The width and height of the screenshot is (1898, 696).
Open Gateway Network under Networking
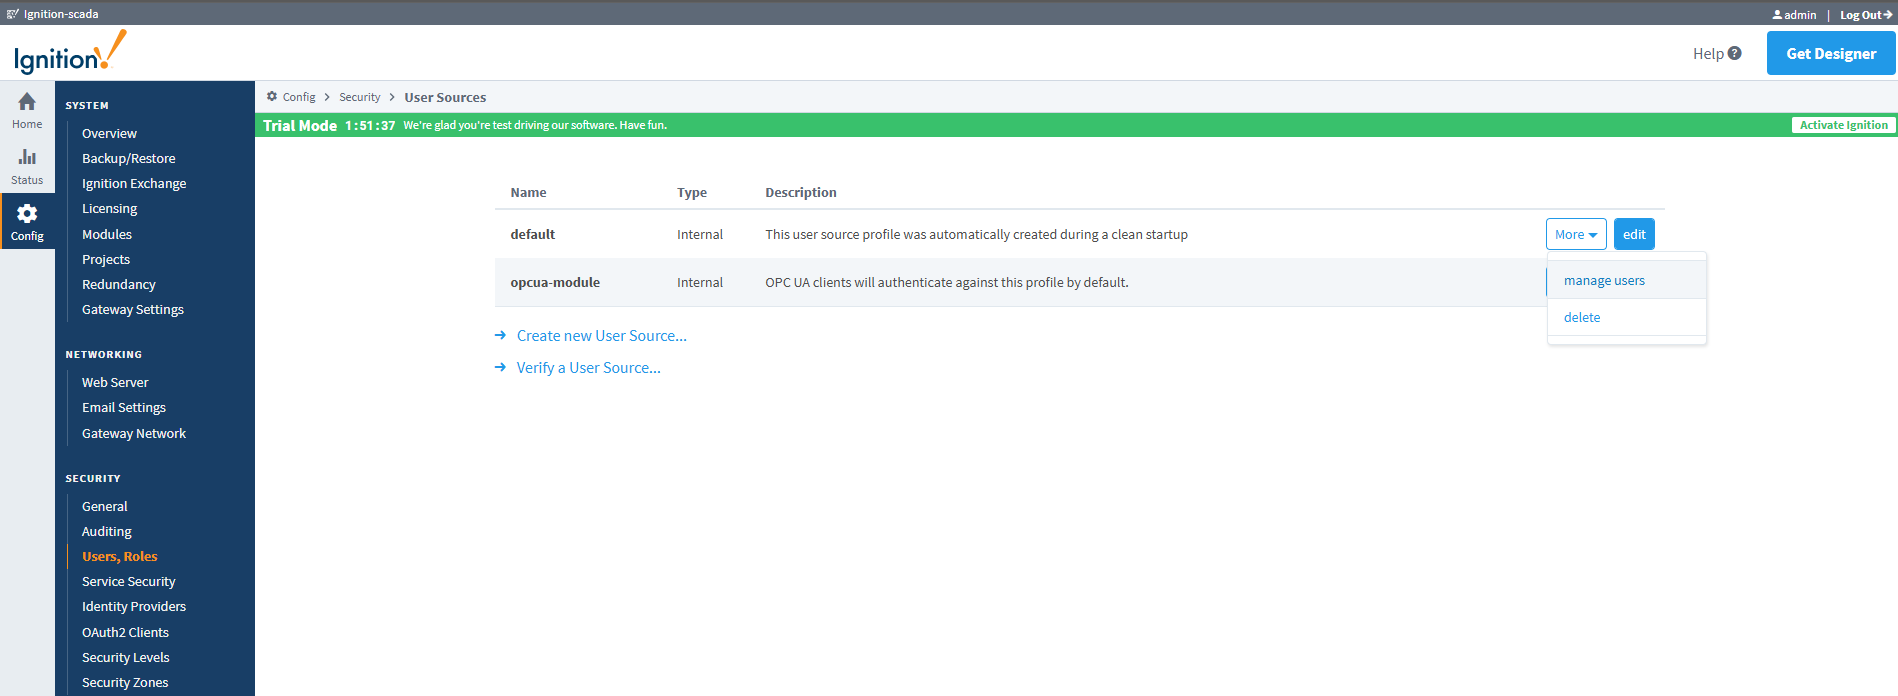pyautogui.click(x=134, y=433)
